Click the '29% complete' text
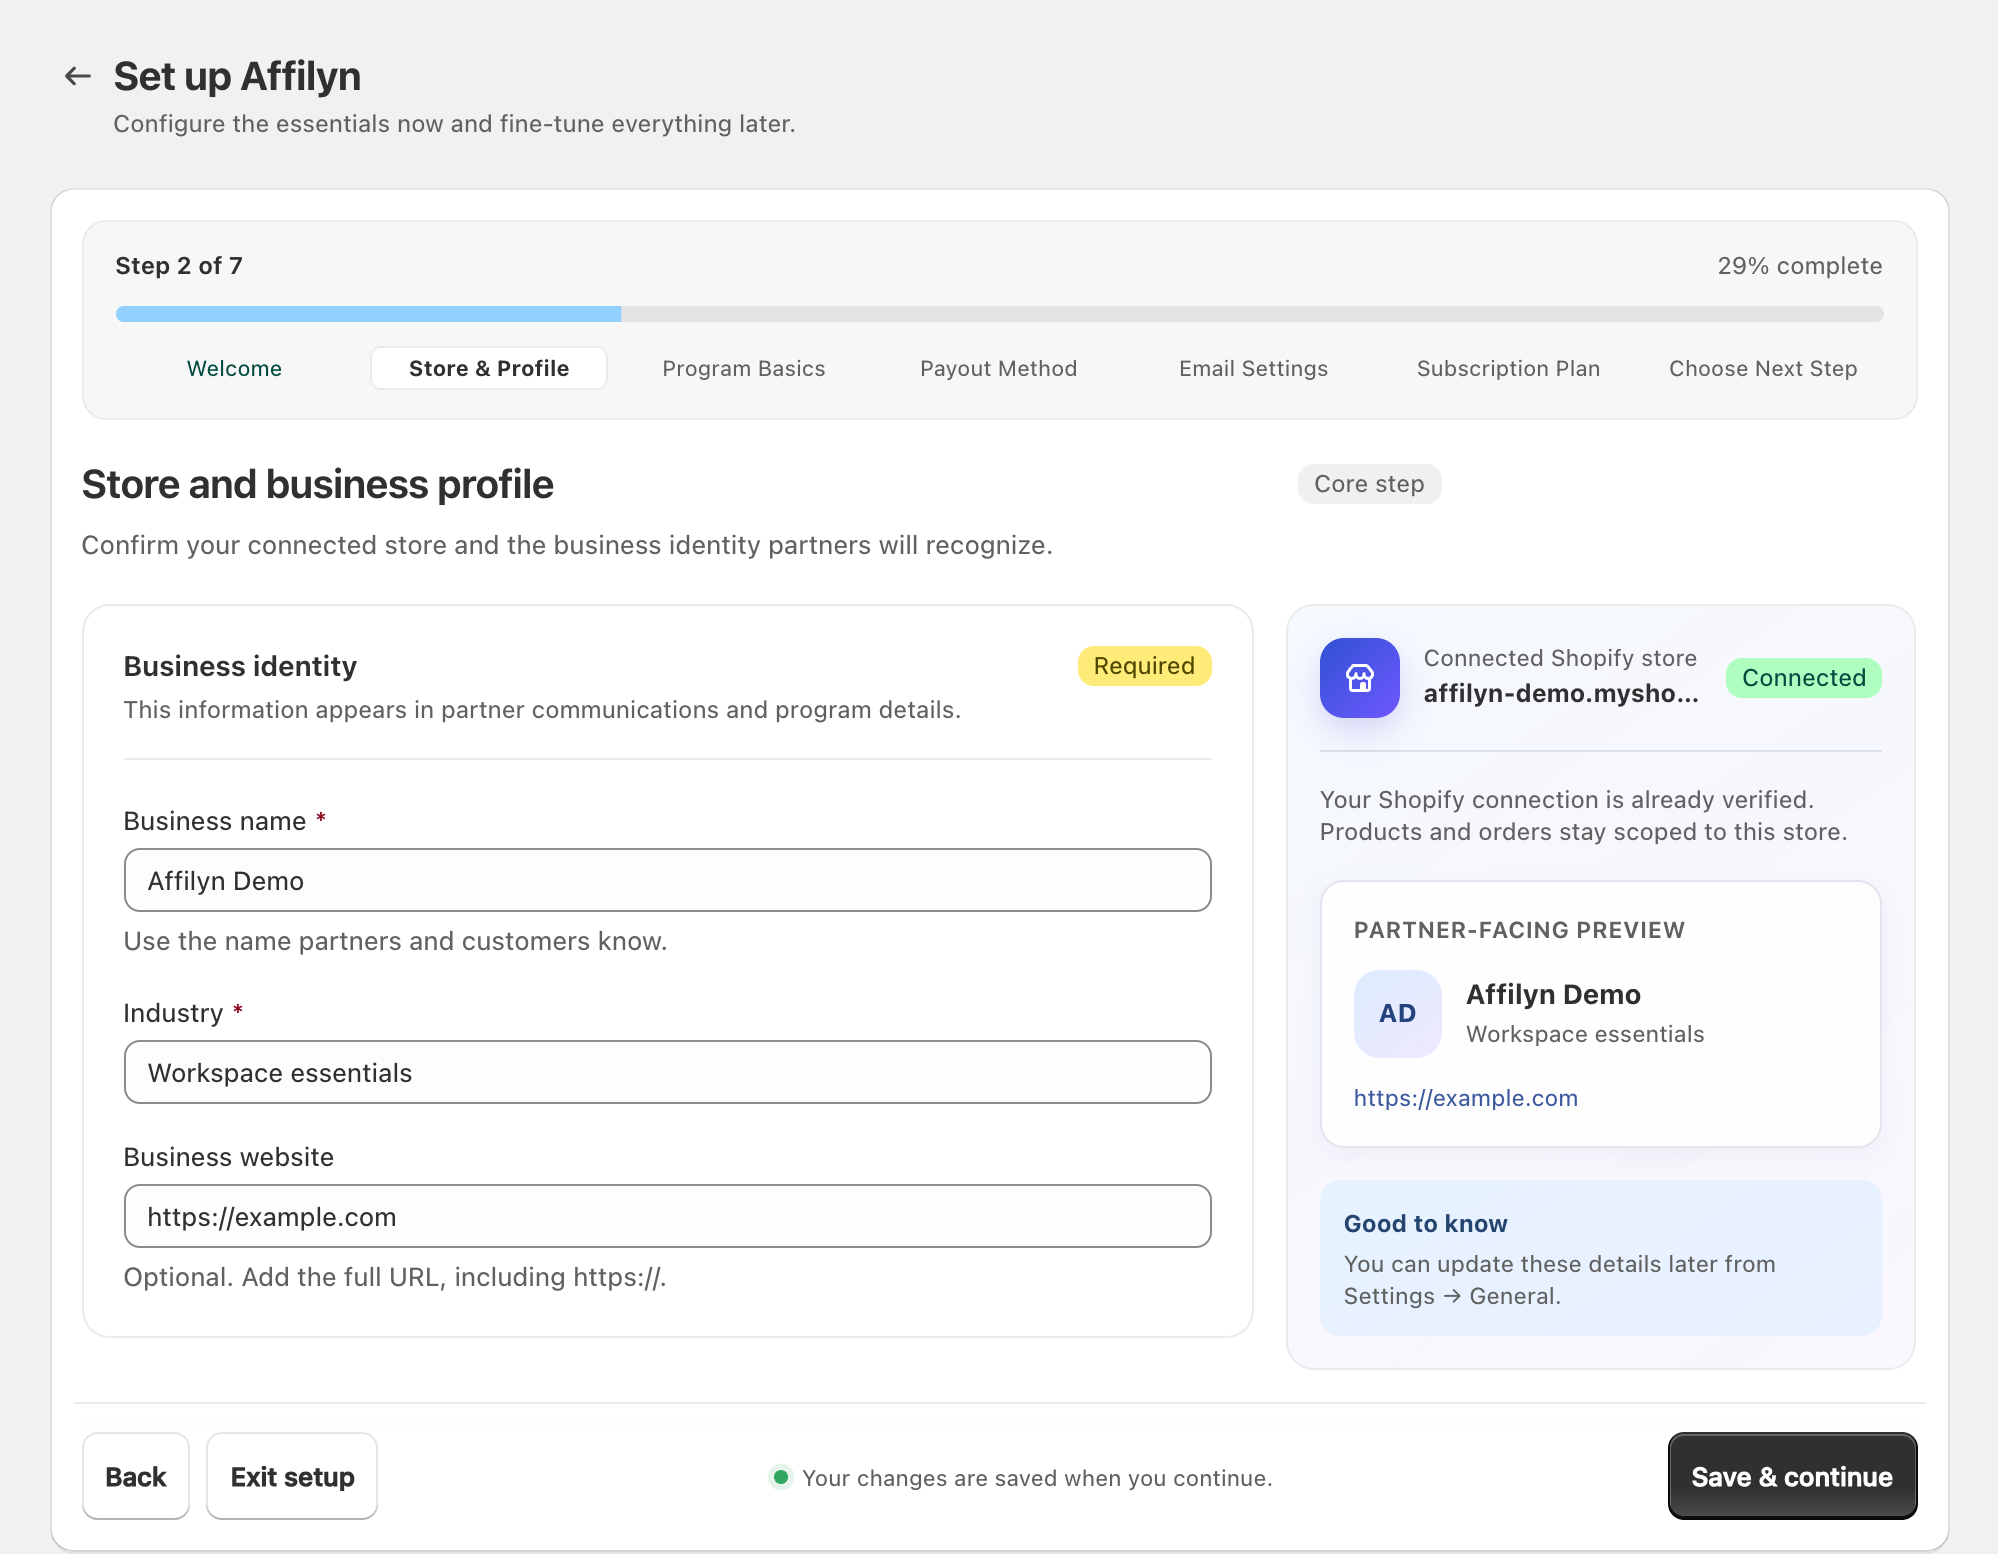The image size is (1998, 1554). tap(1800, 266)
